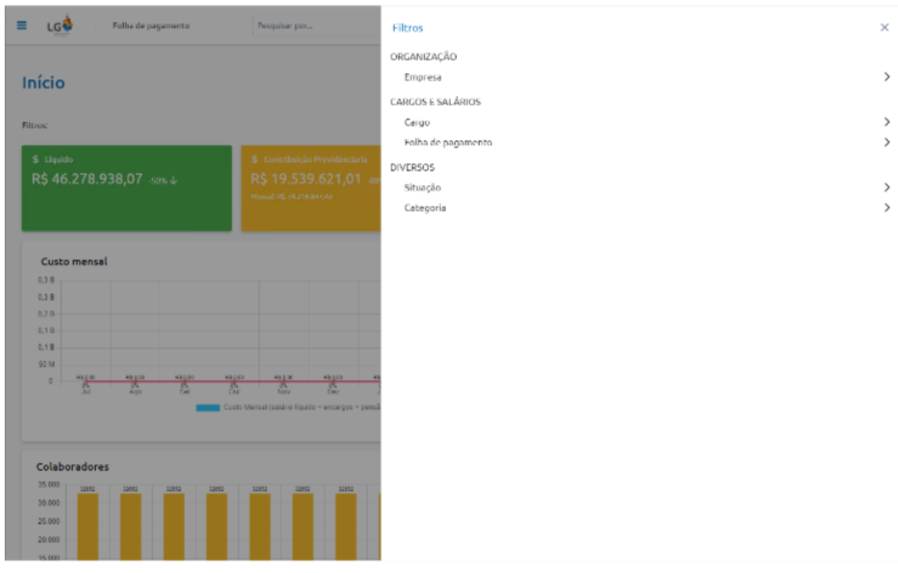Expand the Cargo filter chevron

click(887, 122)
